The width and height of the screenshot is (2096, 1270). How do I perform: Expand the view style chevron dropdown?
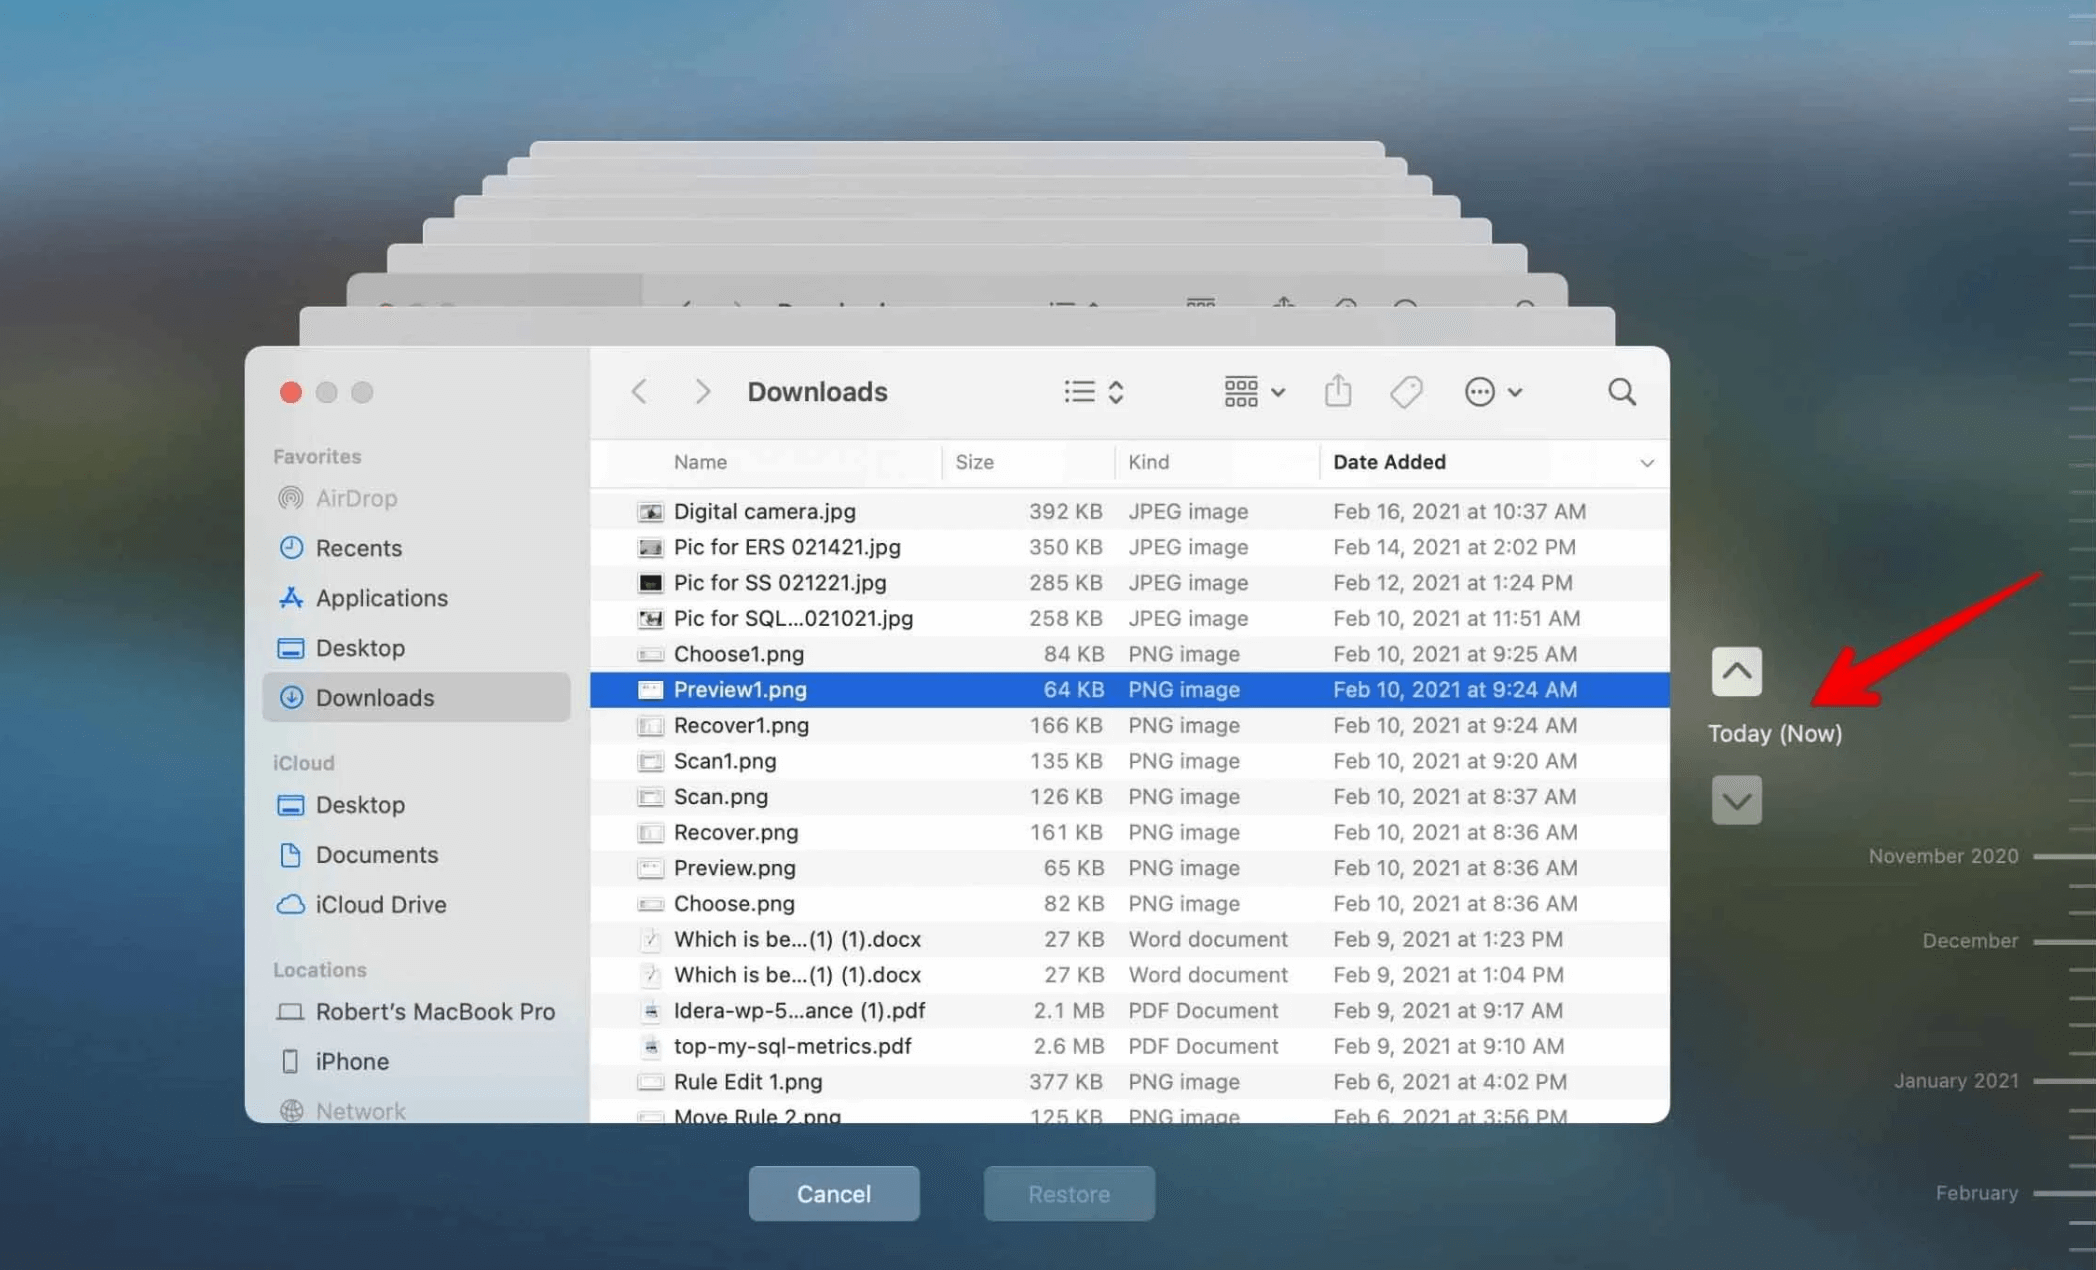tap(1115, 391)
